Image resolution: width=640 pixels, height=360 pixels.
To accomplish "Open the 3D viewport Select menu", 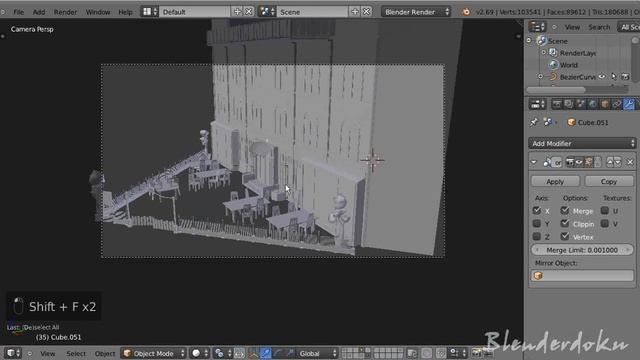I will 76,353.
